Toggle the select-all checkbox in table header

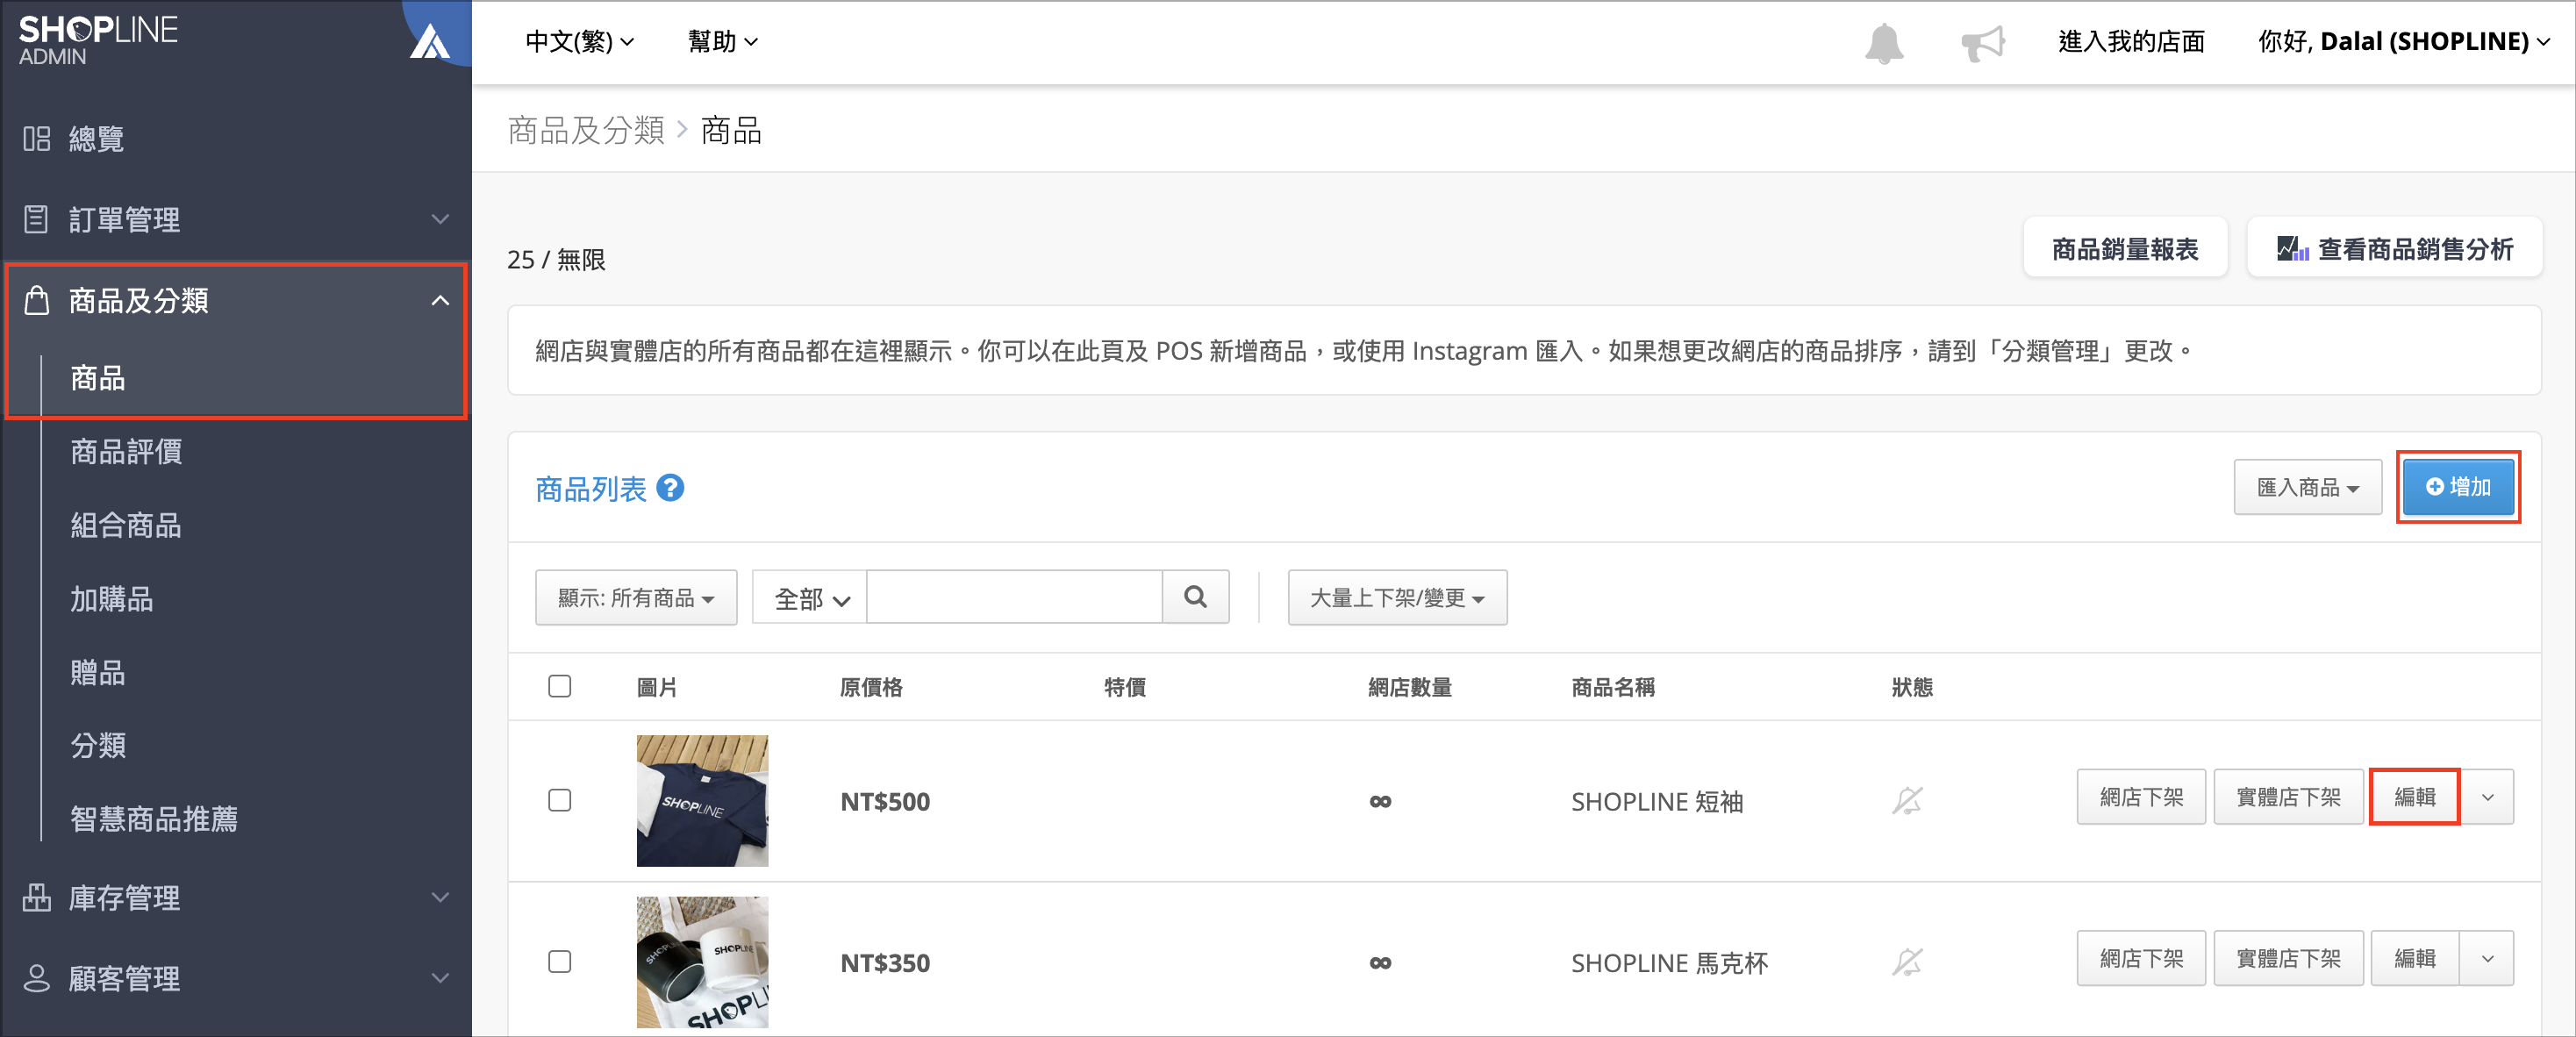click(560, 686)
